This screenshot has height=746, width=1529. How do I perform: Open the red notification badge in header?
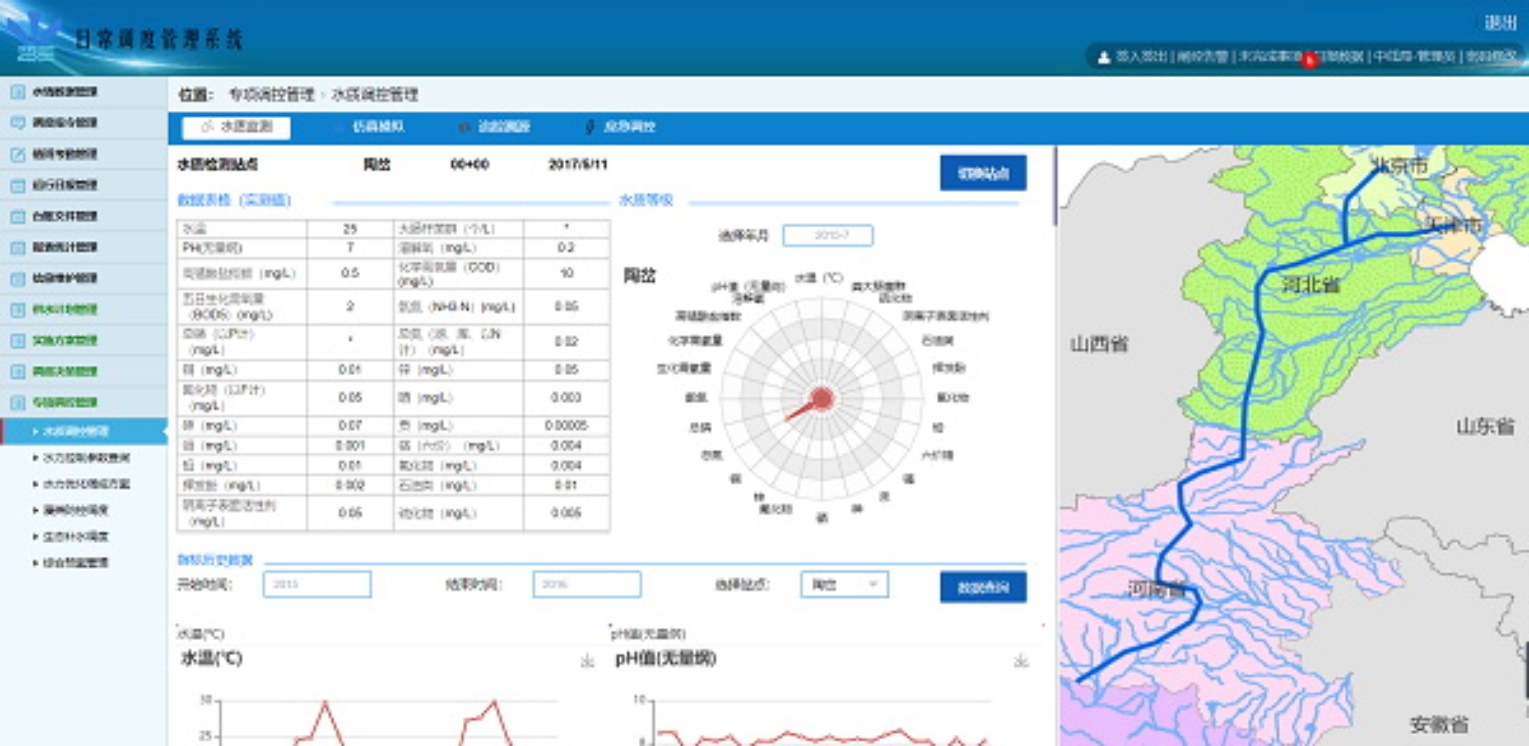click(1309, 60)
